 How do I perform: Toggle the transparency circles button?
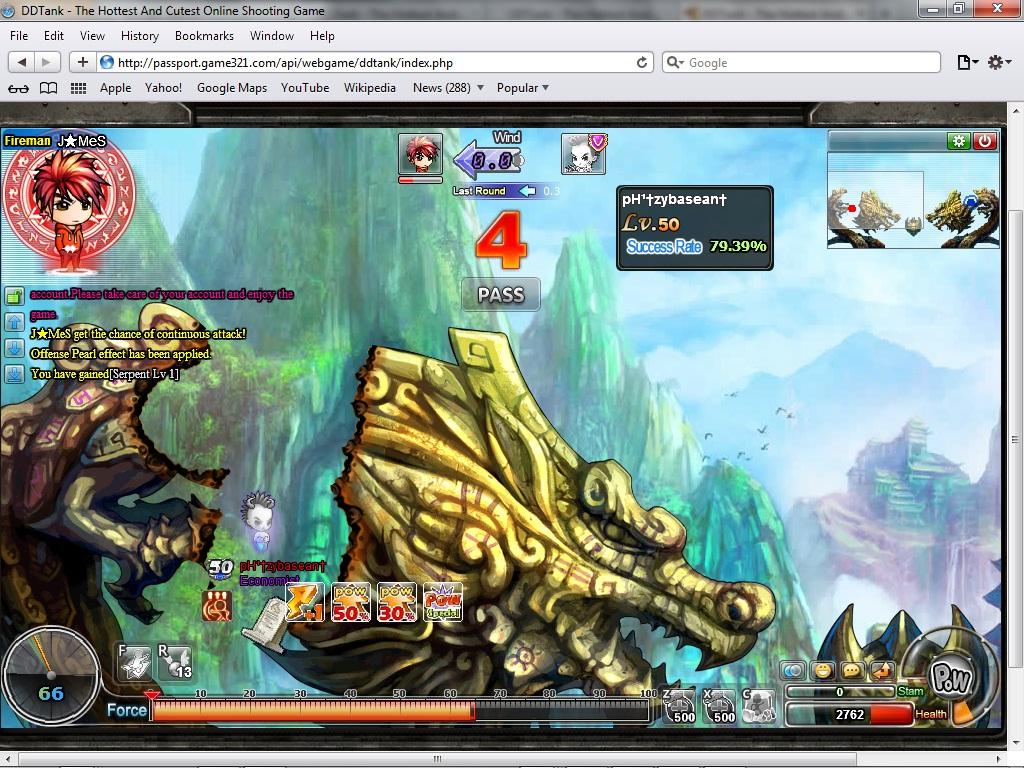(x=793, y=671)
